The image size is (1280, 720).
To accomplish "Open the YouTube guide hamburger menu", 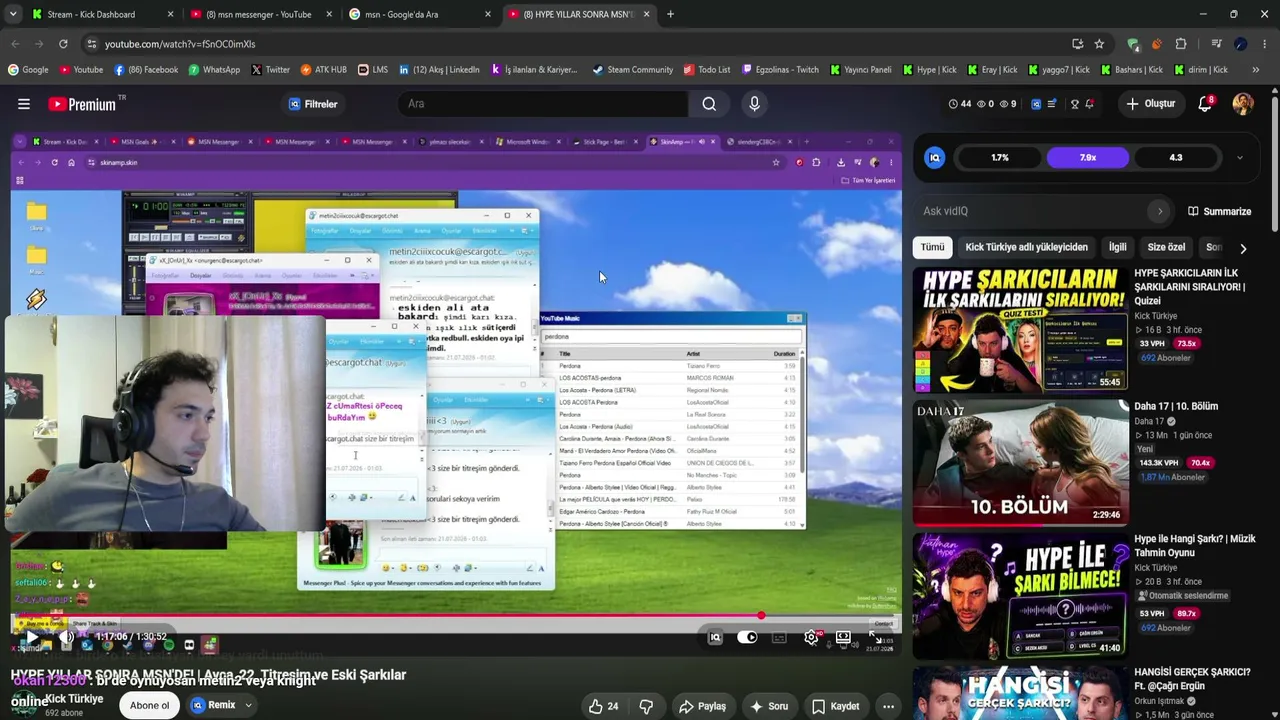I will [24, 104].
